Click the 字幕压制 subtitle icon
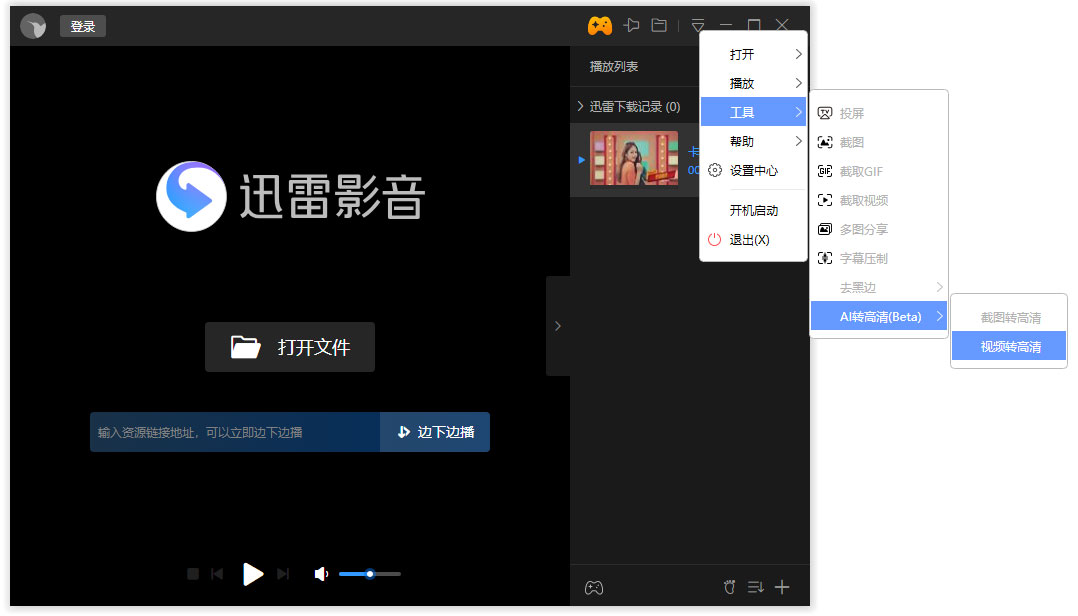This screenshot has height=616, width=1078. point(825,258)
